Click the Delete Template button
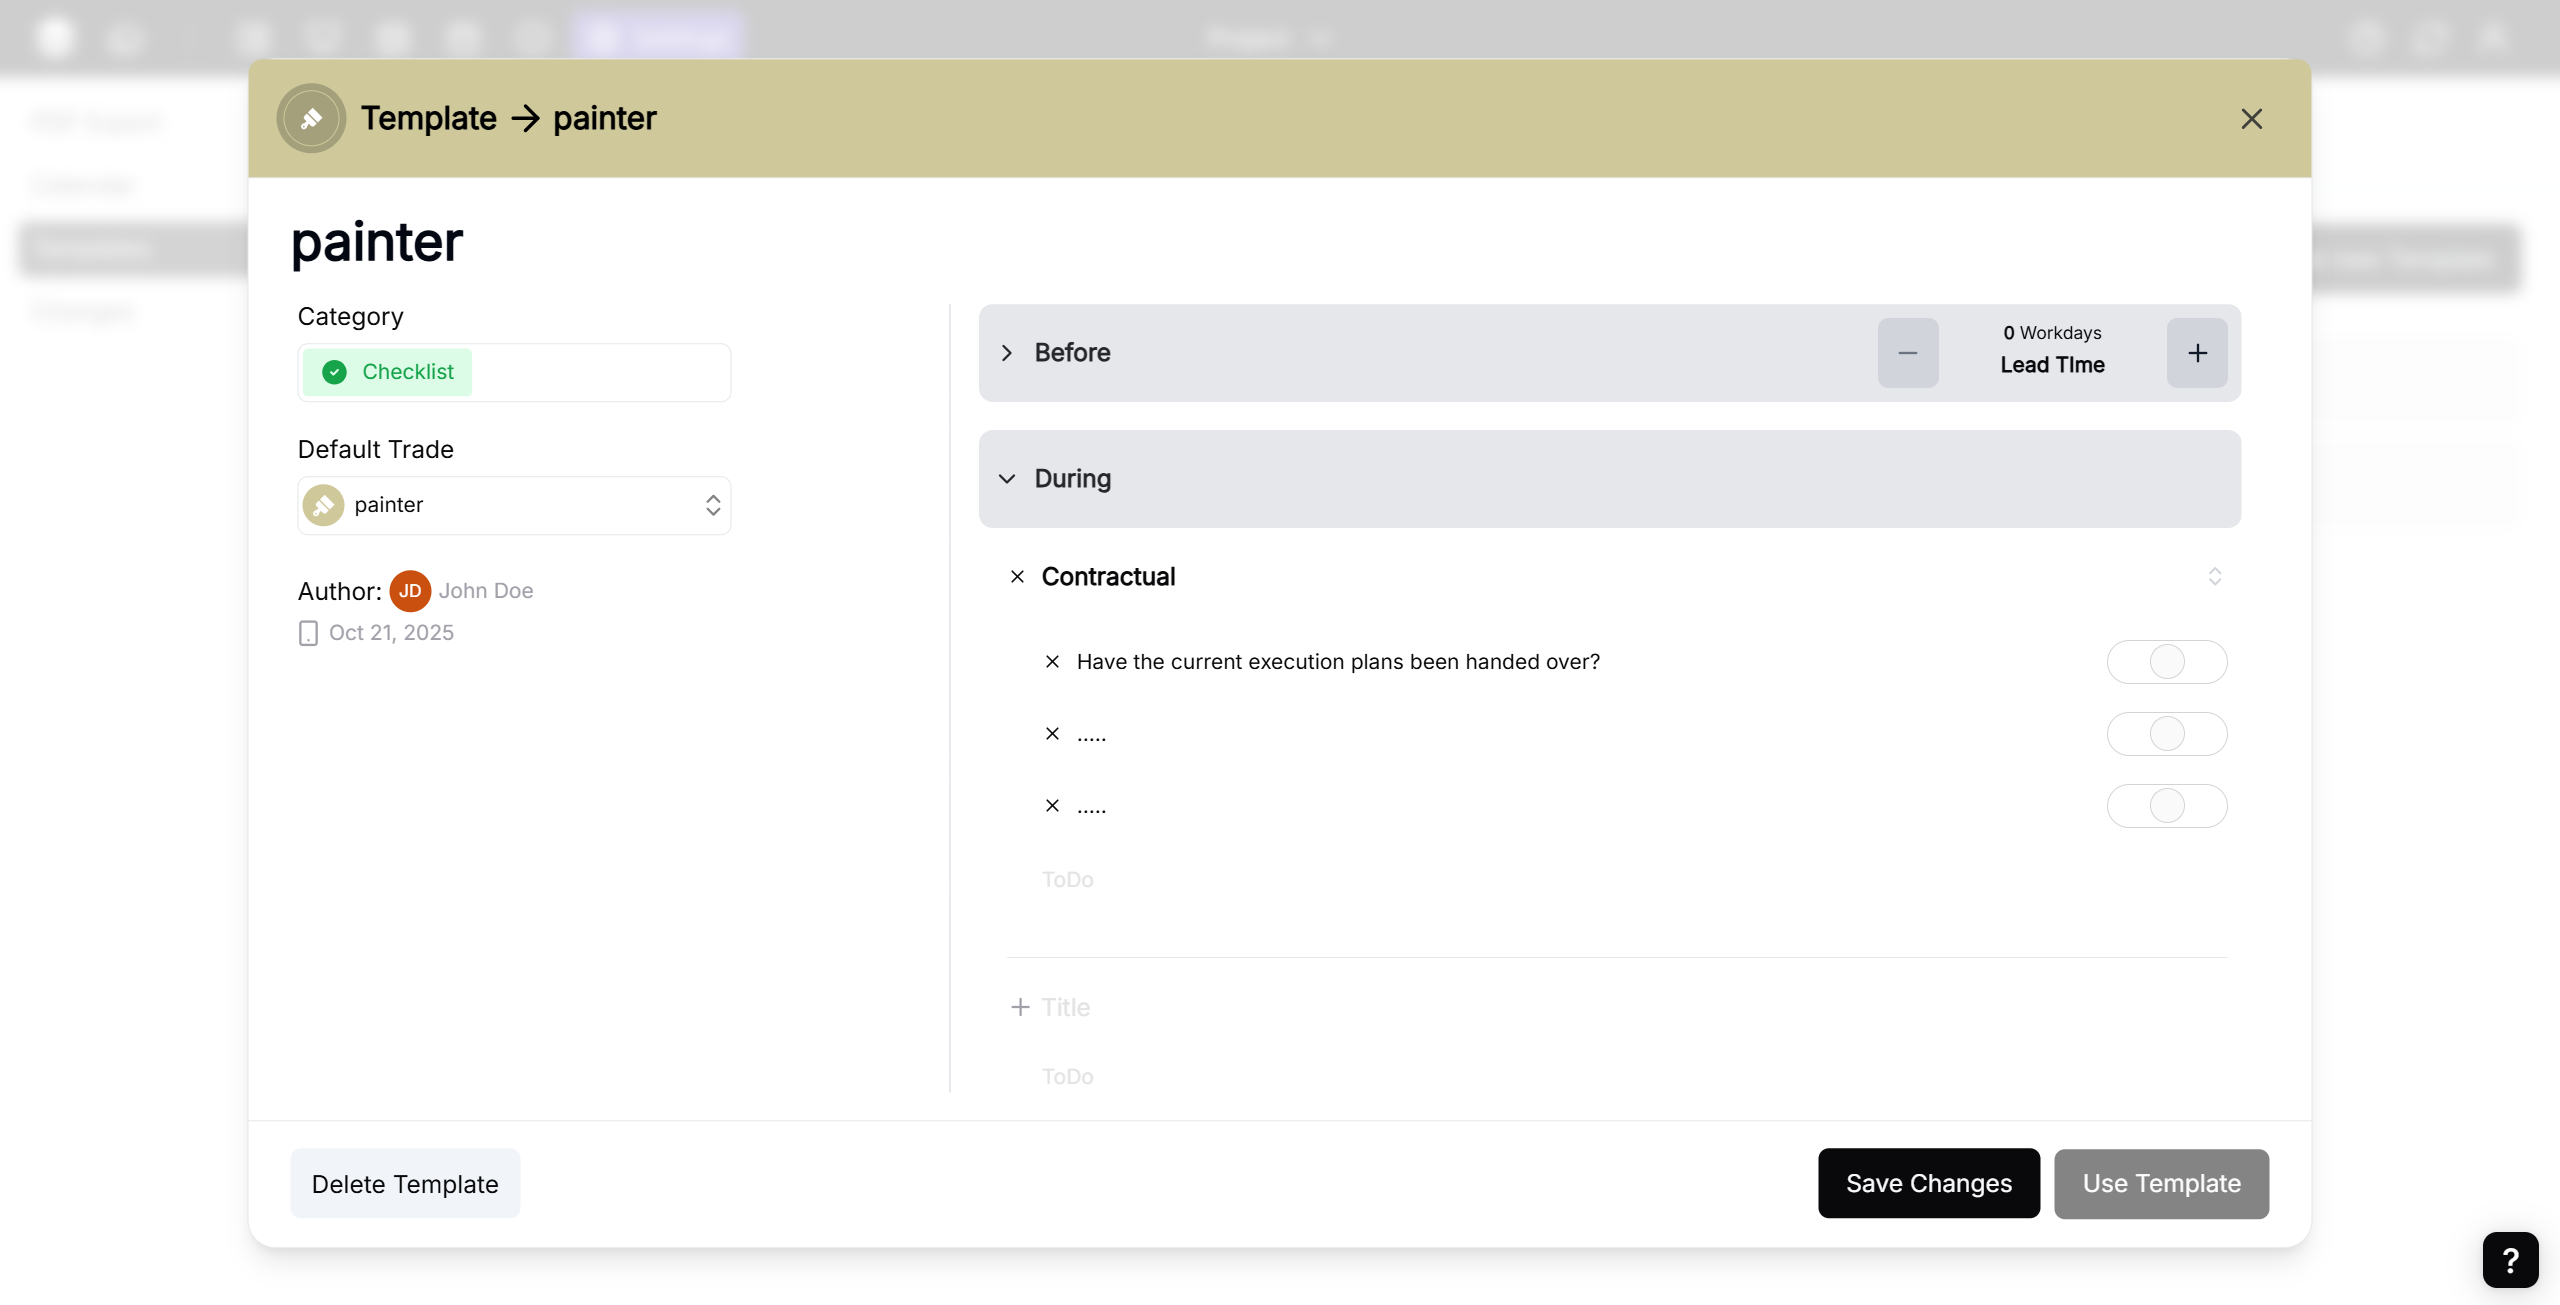The height and width of the screenshot is (1305, 2560). (405, 1184)
